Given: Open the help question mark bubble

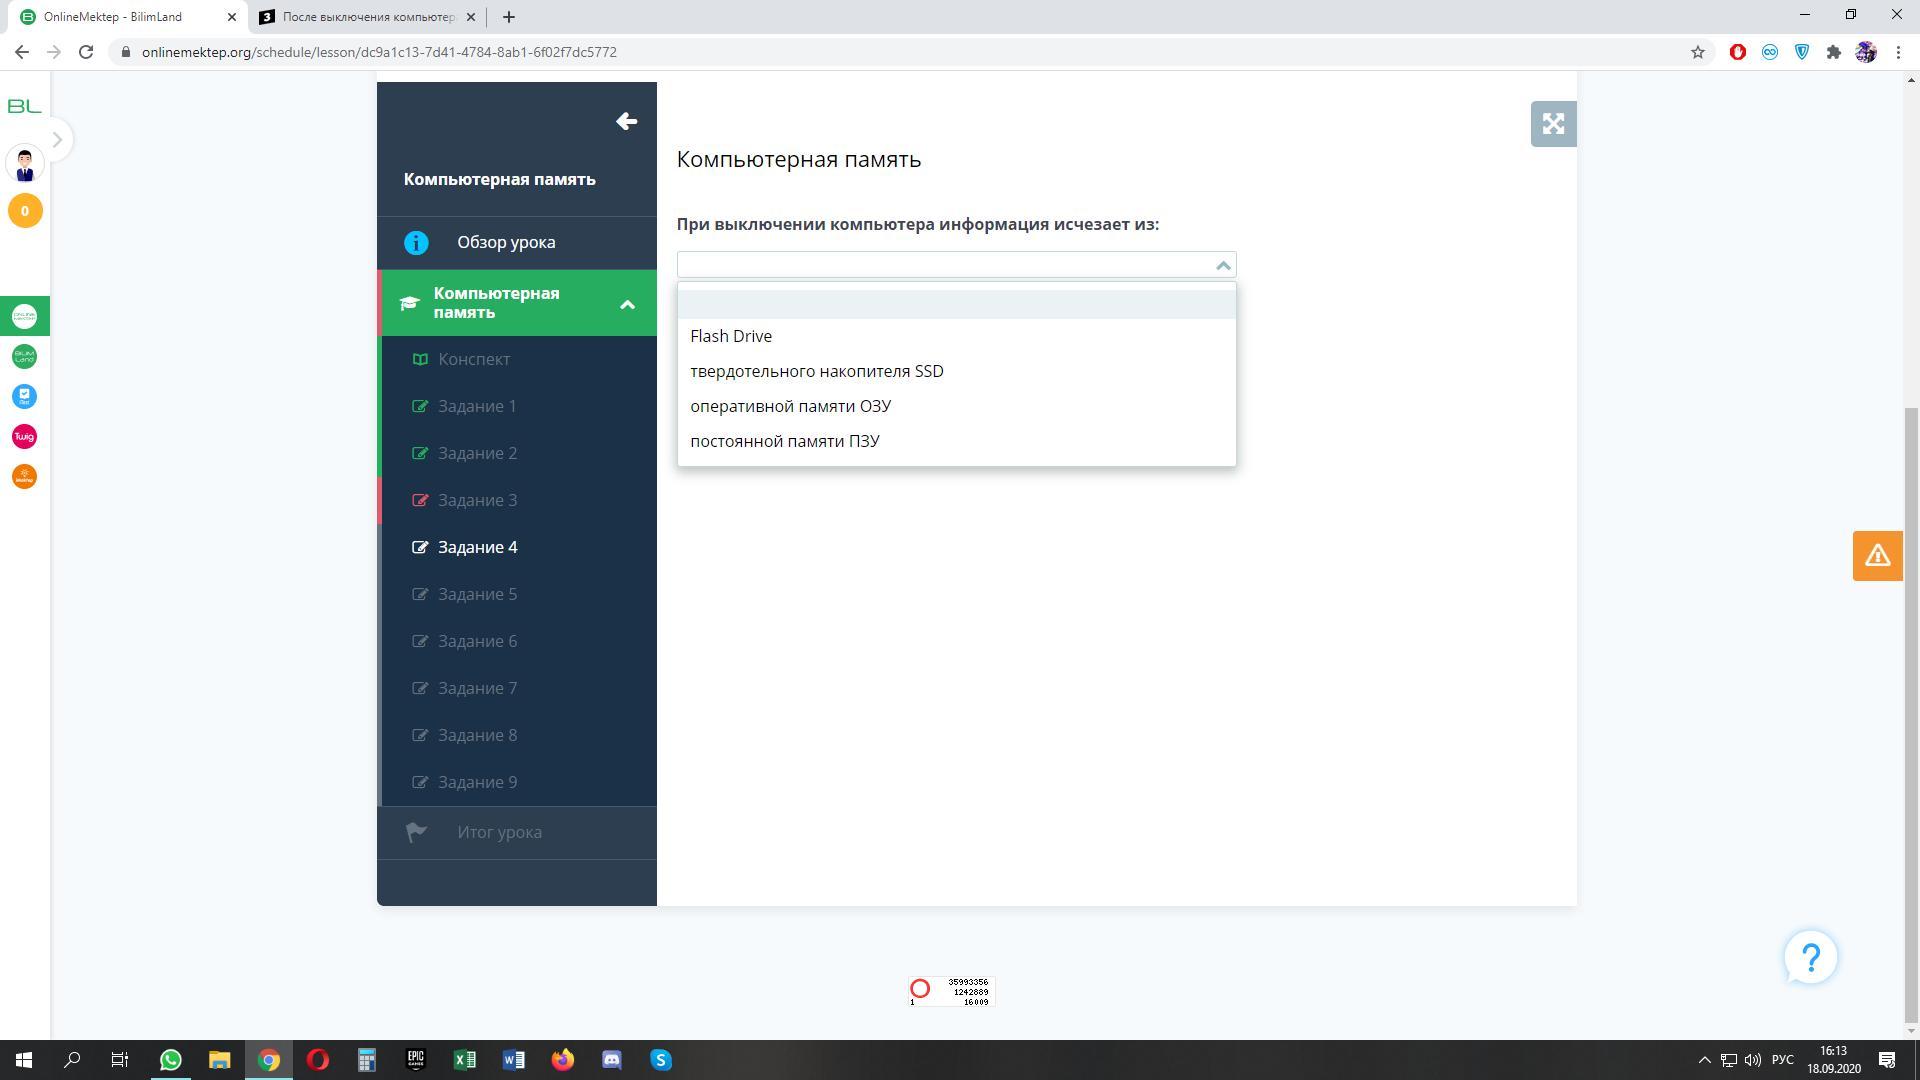Looking at the screenshot, I should tap(1810, 957).
